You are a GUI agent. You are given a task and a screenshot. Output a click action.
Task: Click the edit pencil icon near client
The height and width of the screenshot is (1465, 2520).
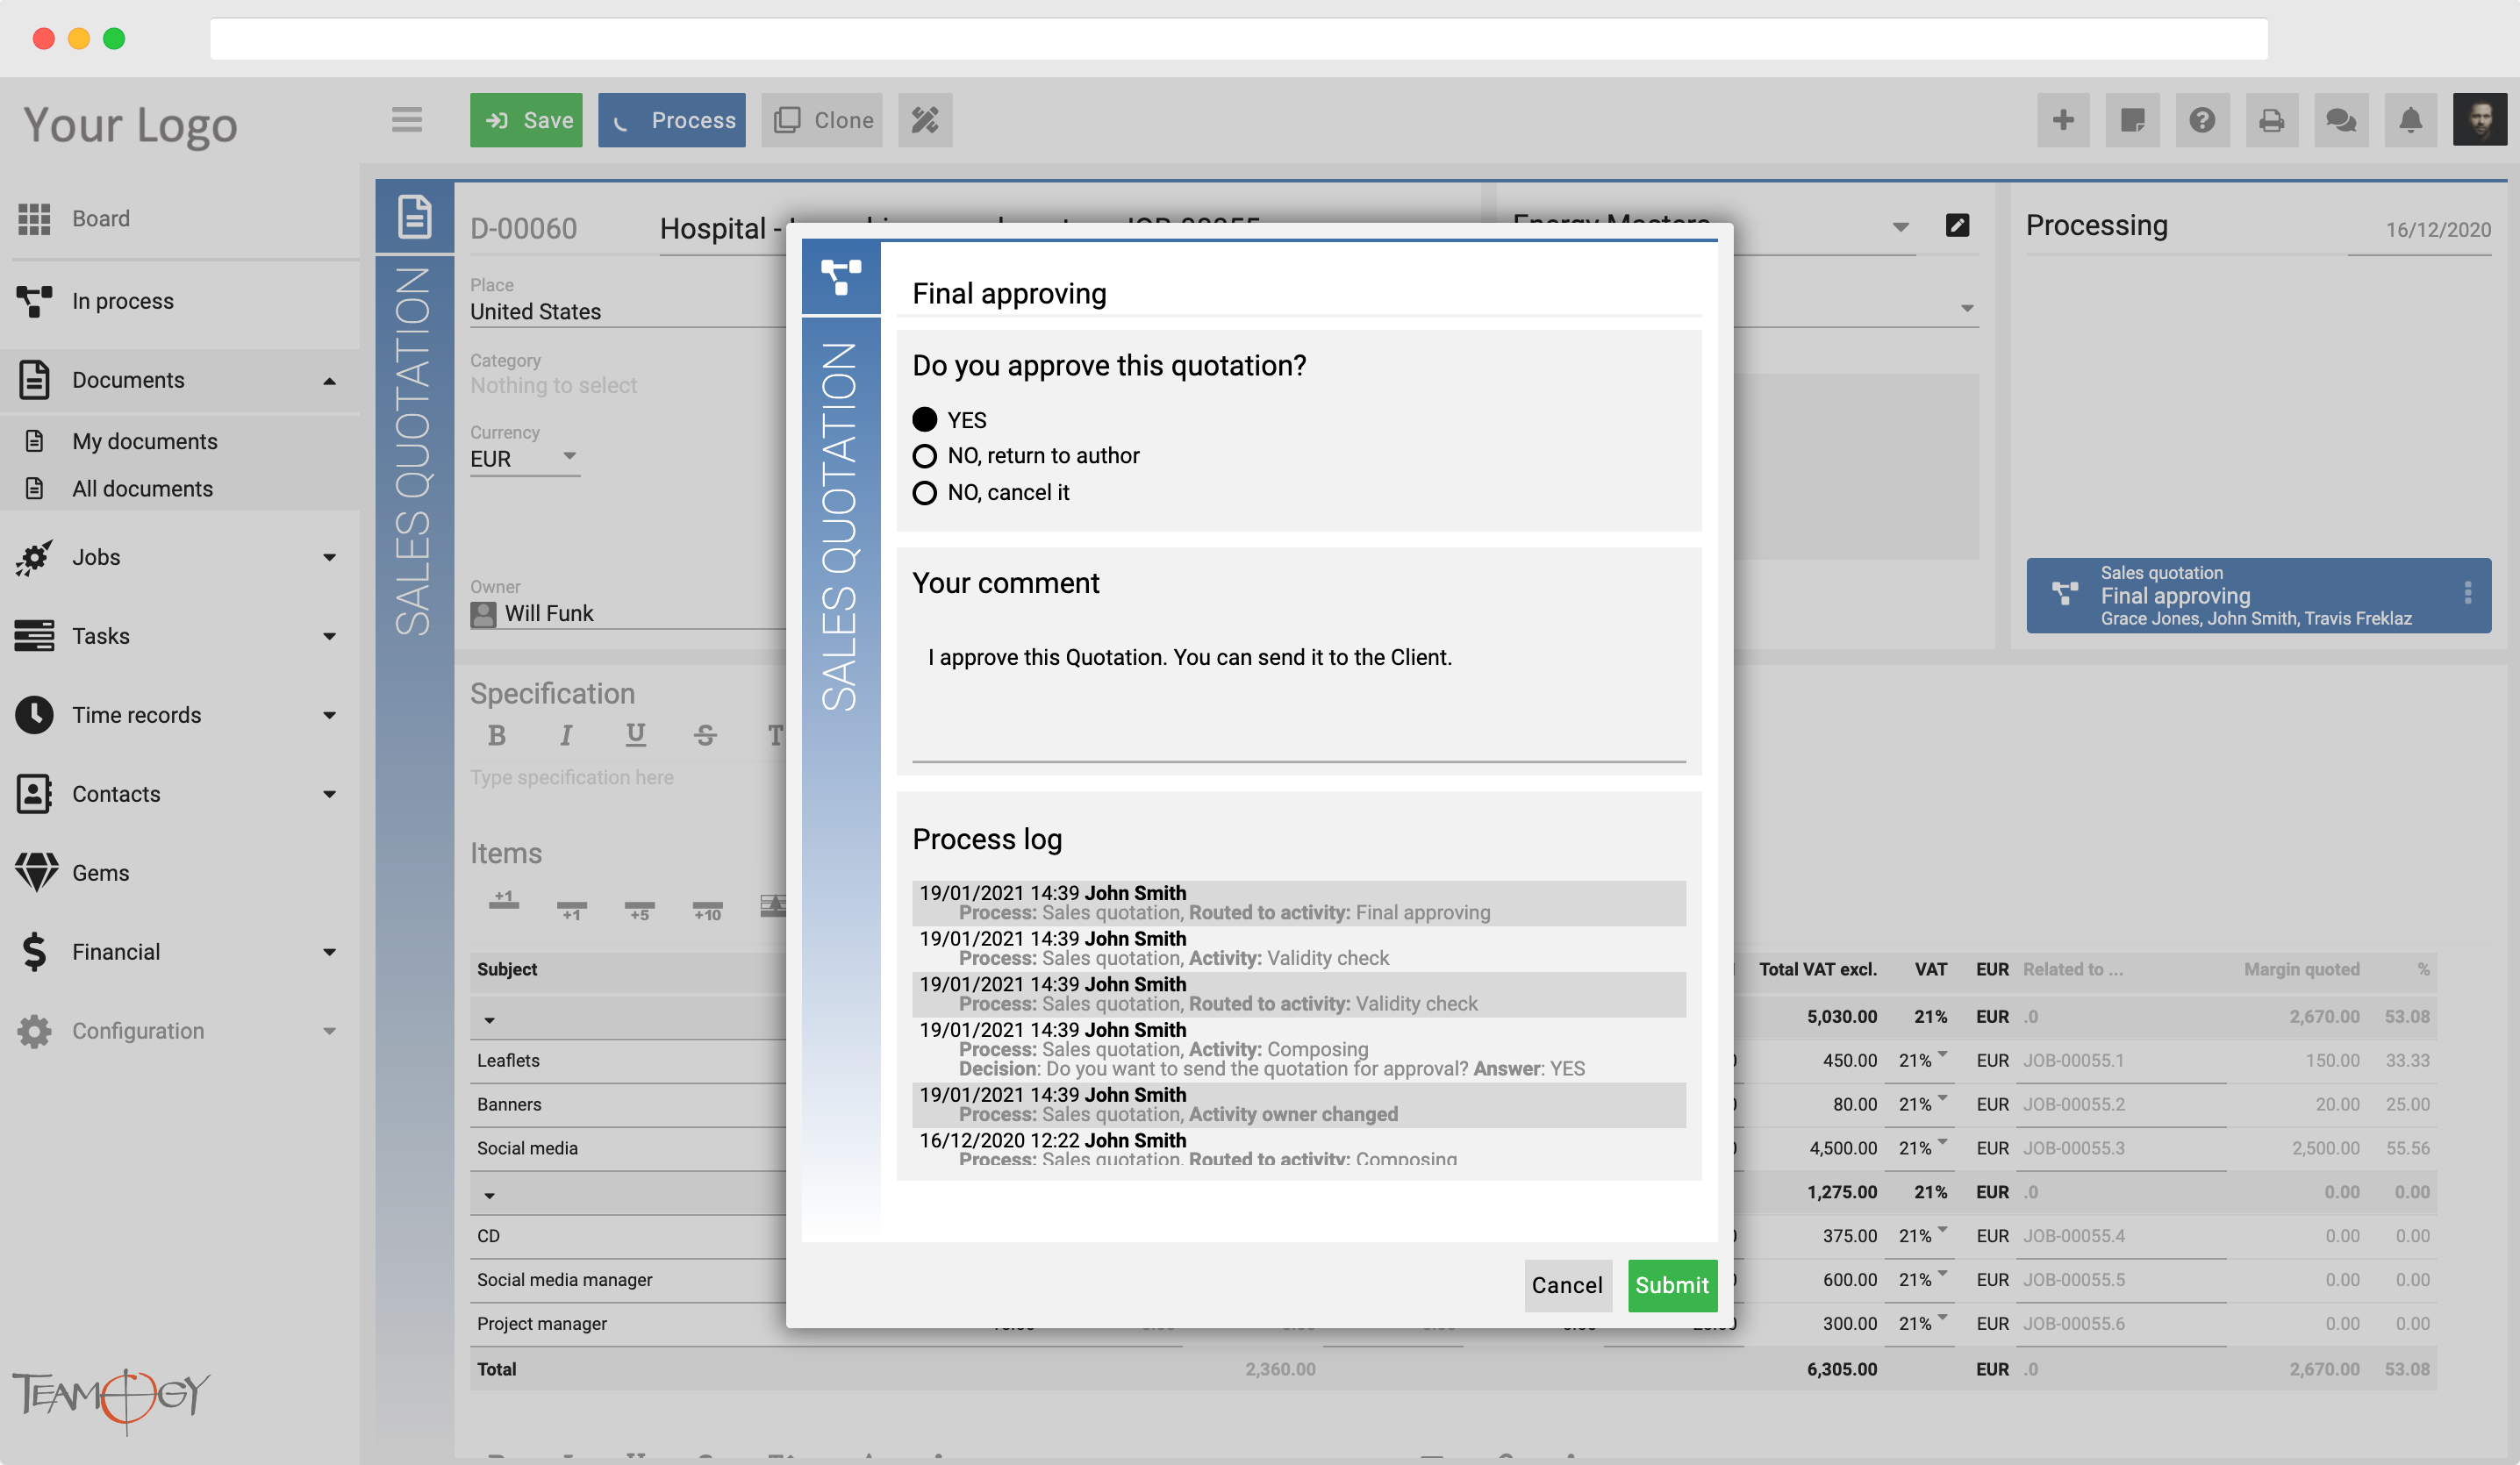[1957, 225]
